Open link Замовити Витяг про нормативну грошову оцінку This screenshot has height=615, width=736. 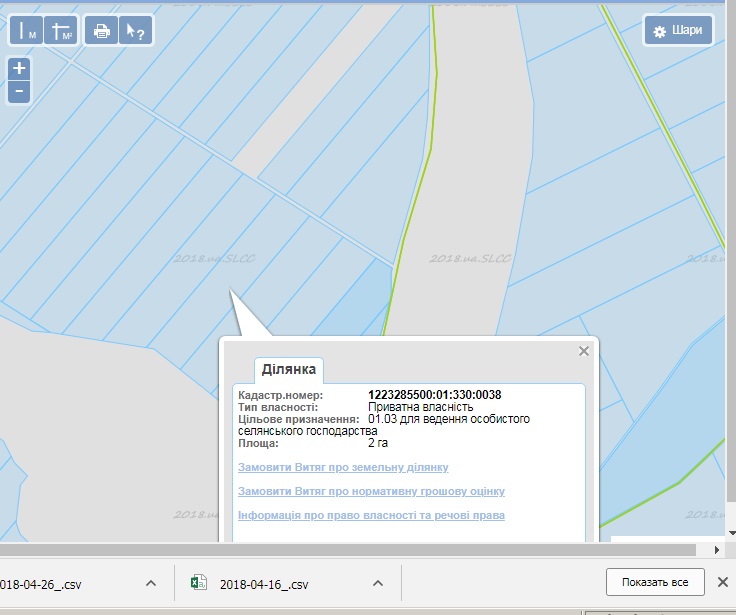click(371, 491)
